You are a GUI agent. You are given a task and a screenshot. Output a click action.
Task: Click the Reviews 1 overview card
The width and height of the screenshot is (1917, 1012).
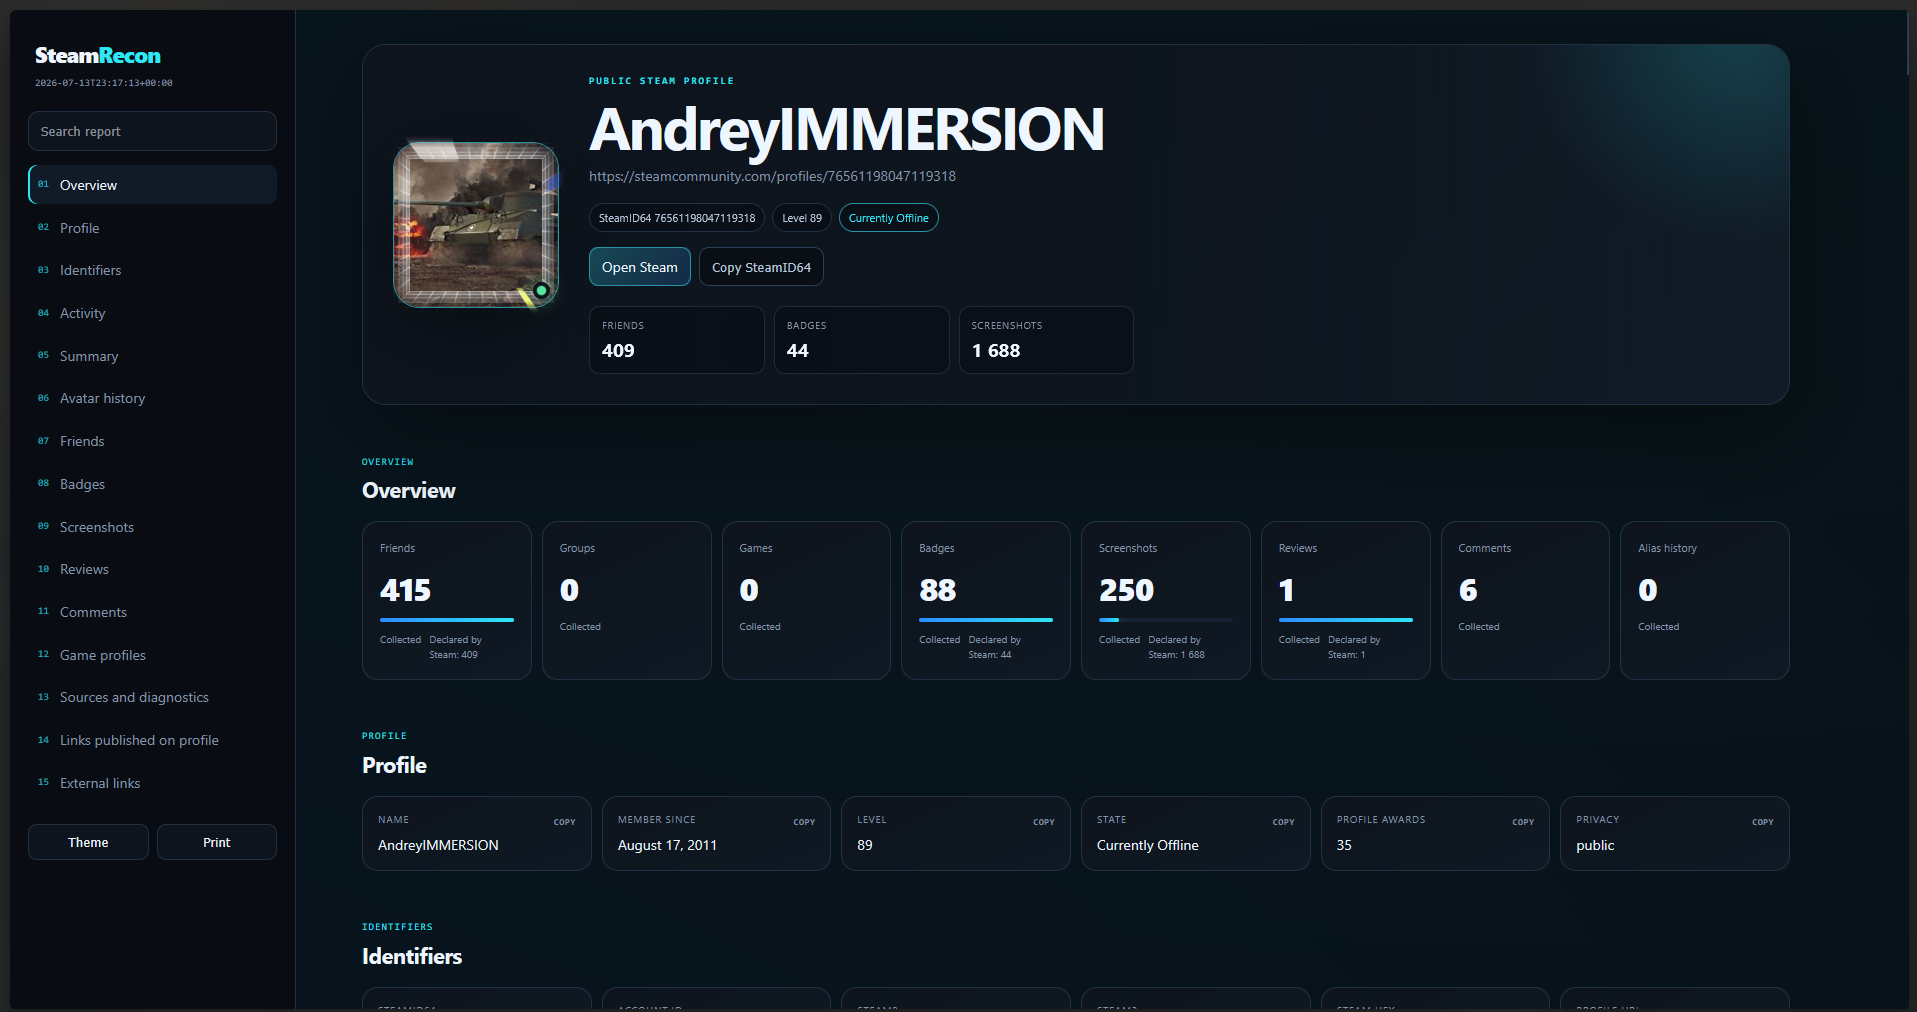click(x=1346, y=600)
